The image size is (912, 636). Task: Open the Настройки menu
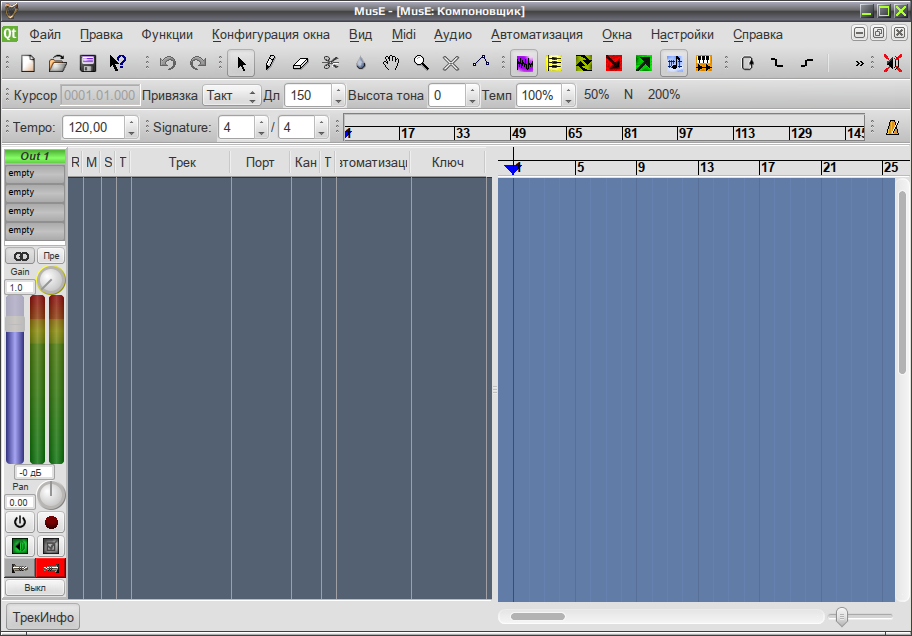(x=682, y=34)
